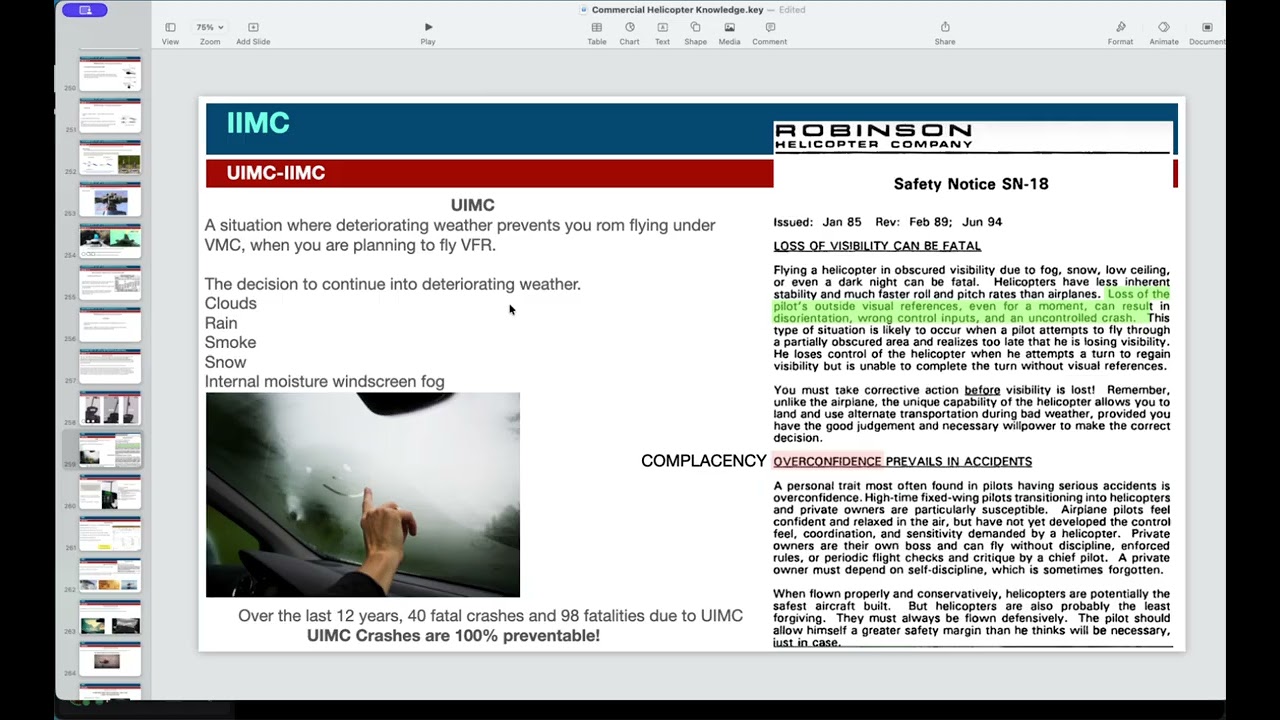Select the IIMC slide title text

click(258, 123)
